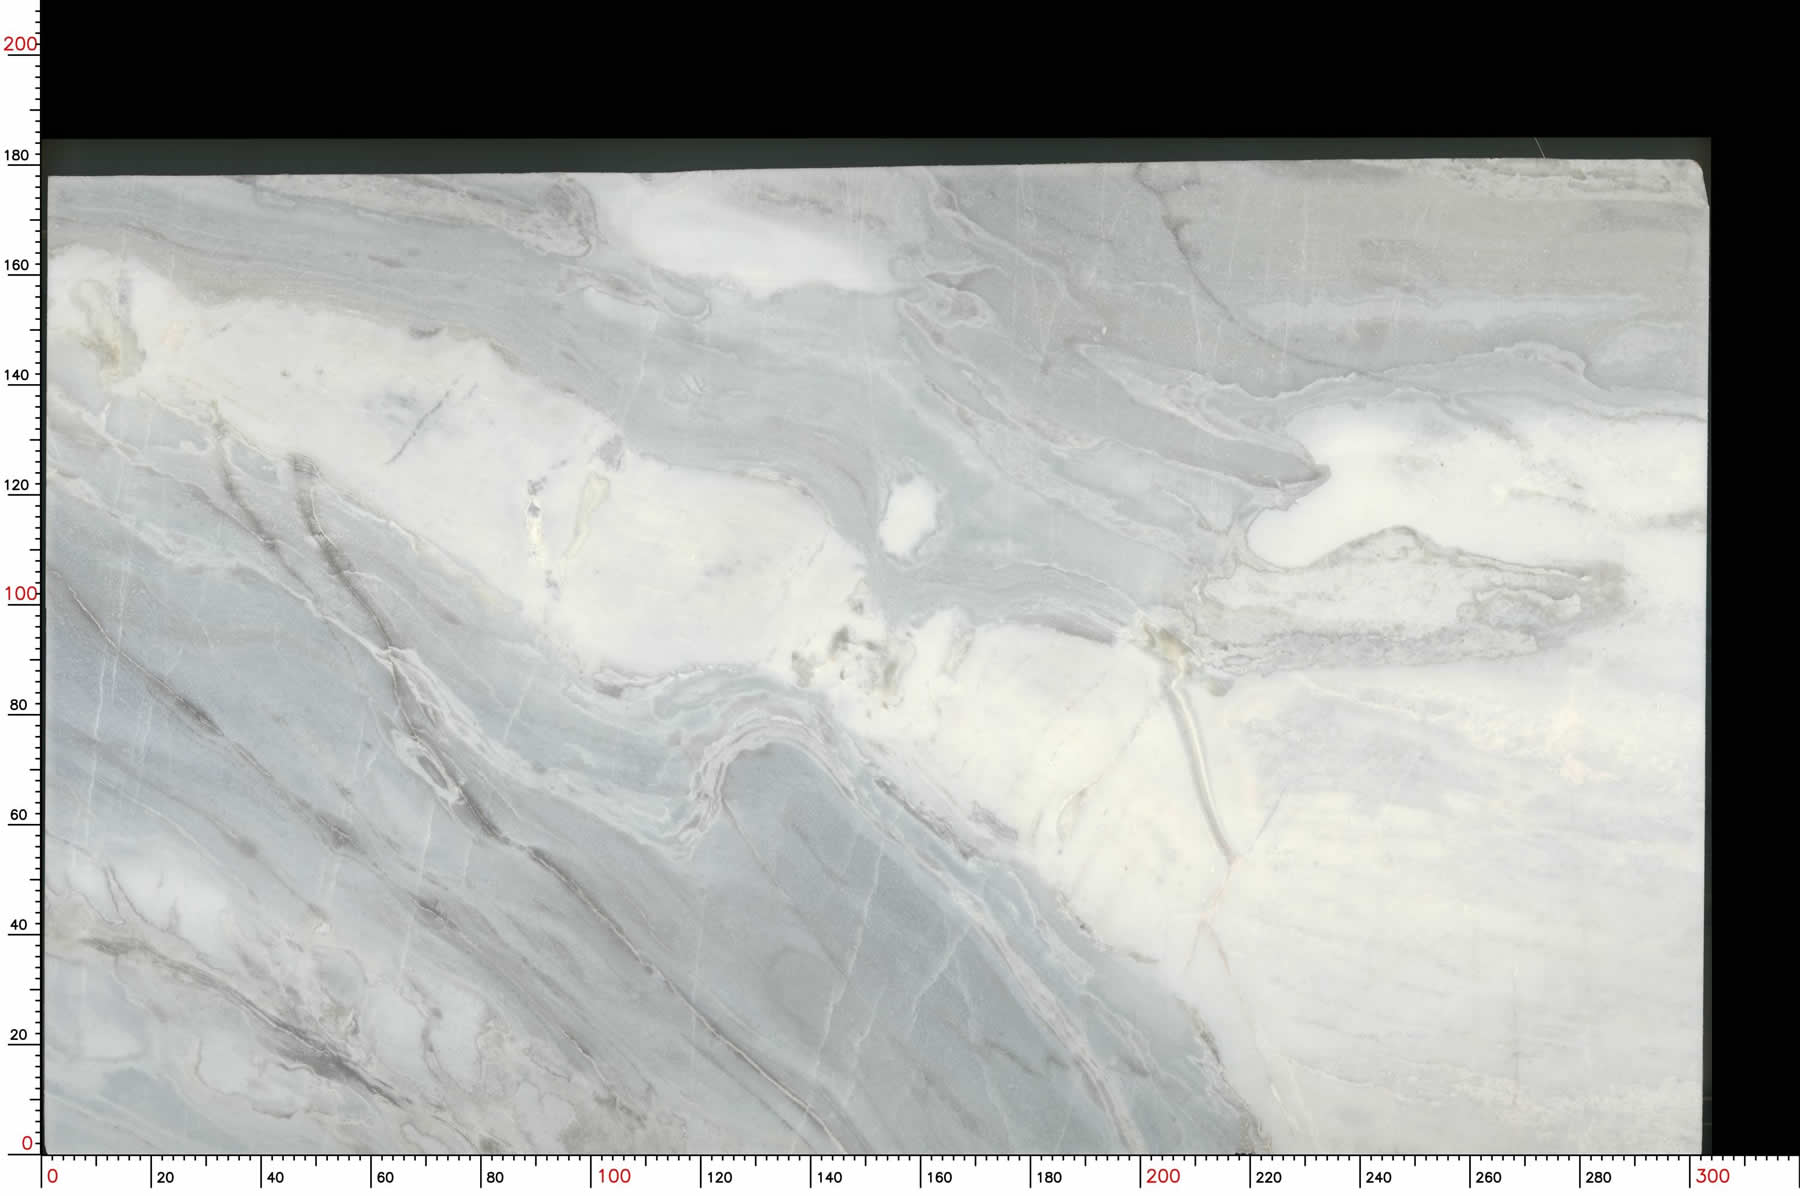The image size is (1800, 1196).
Task: Click the 80 label on horizontal ruler
Action: tap(495, 1178)
